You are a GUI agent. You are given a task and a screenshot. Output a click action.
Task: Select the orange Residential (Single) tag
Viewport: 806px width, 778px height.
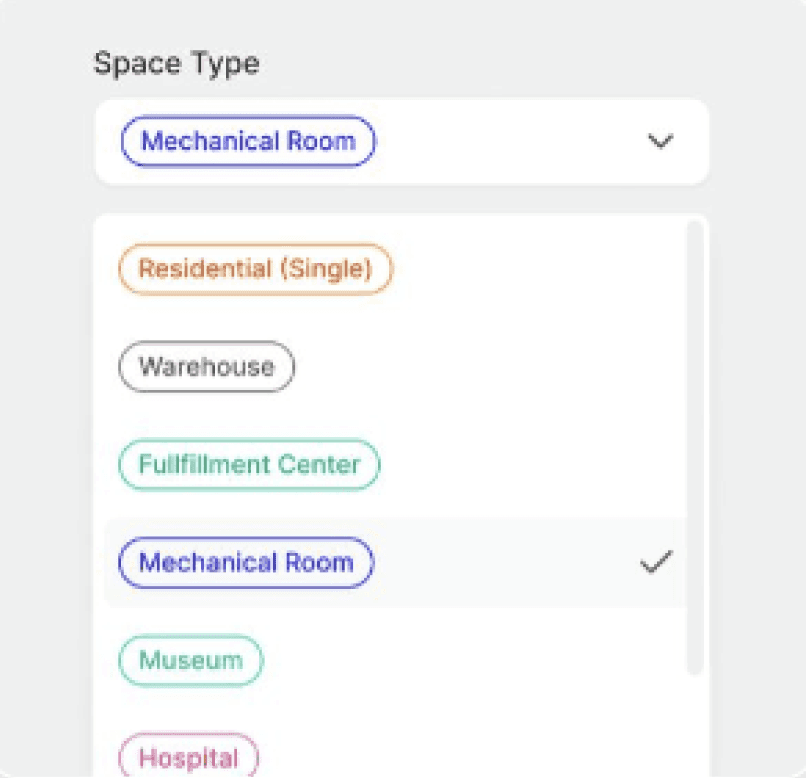tap(255, 269)
